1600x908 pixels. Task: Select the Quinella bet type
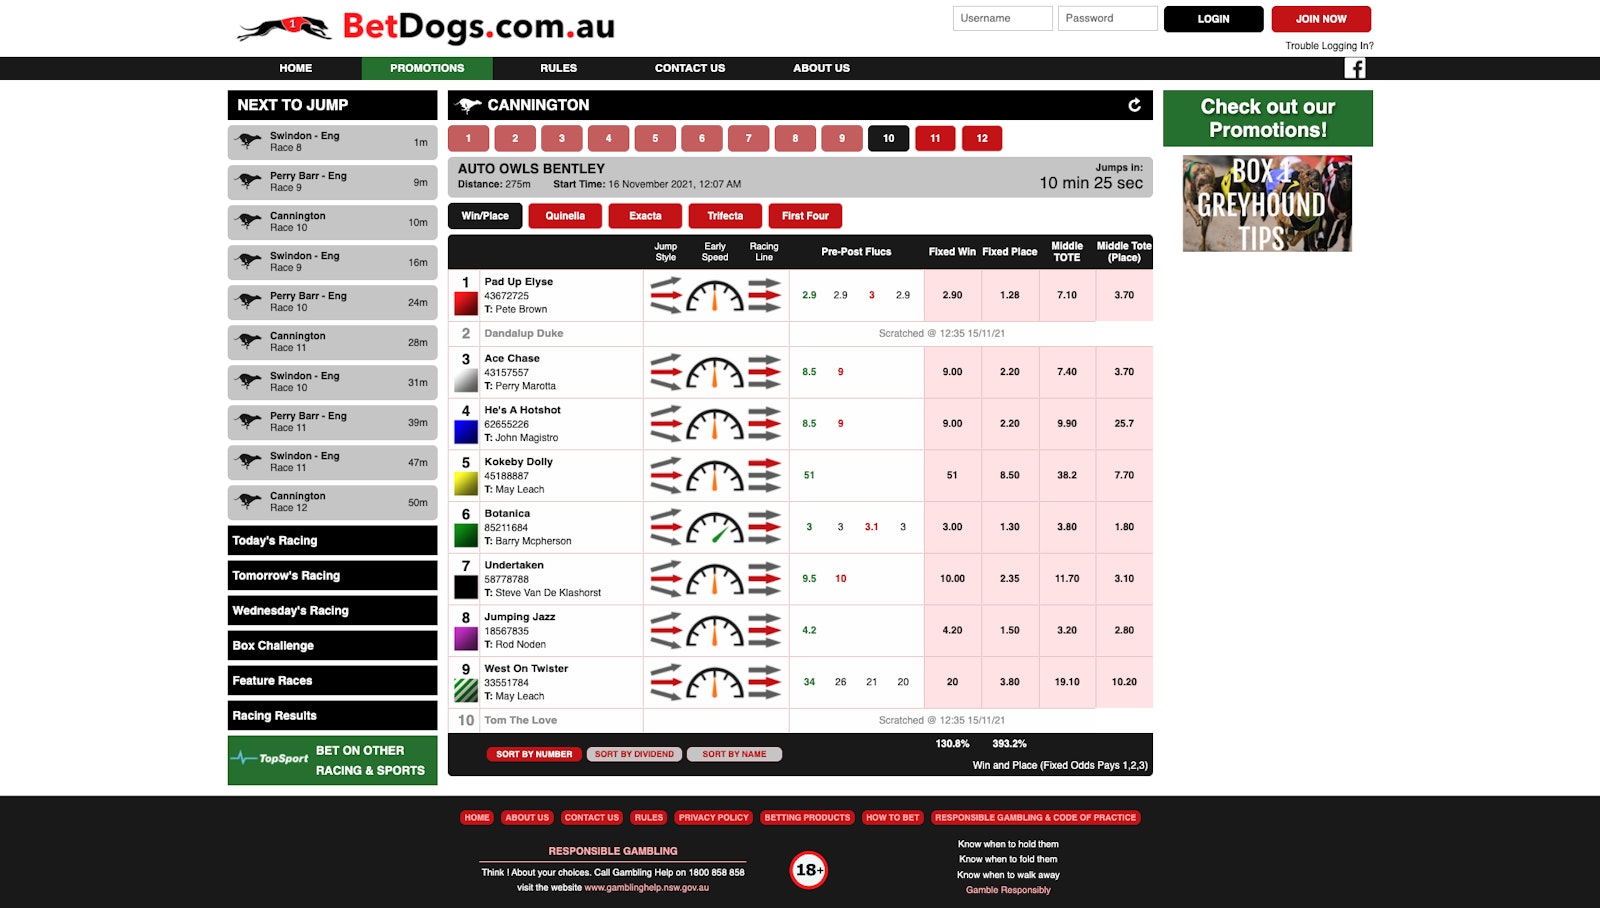(565, 216)
